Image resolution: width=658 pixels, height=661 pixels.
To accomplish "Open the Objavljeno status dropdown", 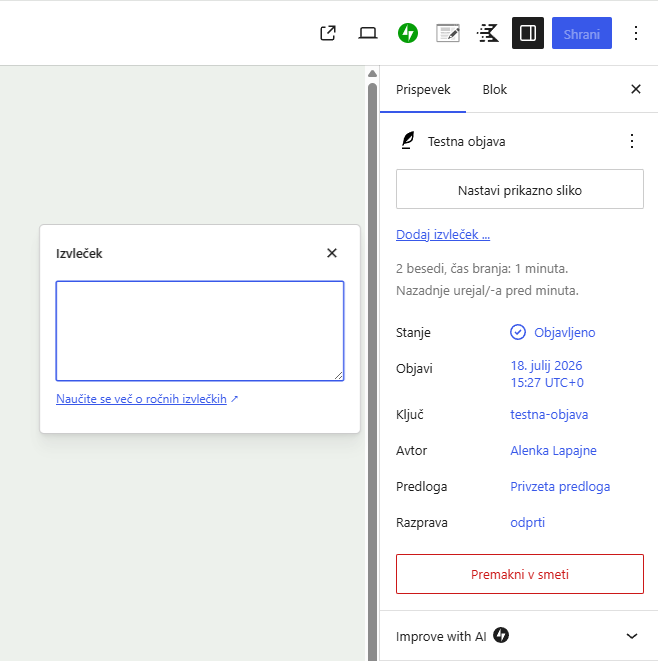I will click(552, 333).
